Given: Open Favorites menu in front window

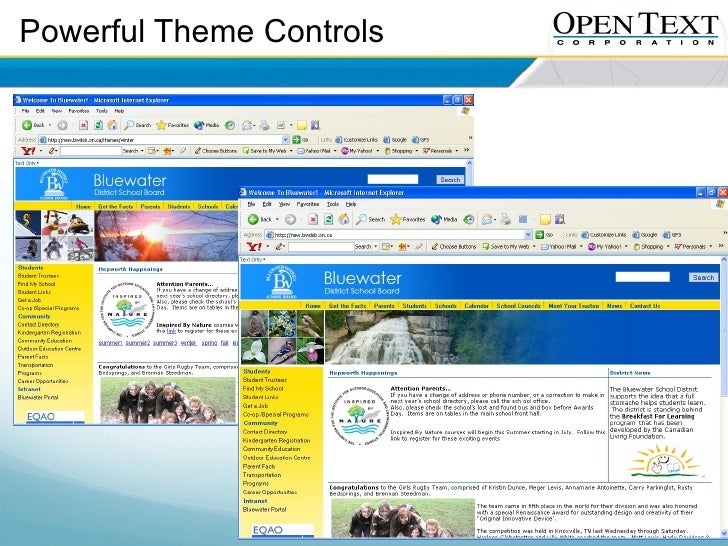Looking at the screenshot, I should pyautogui.click(x=308, y=204).
